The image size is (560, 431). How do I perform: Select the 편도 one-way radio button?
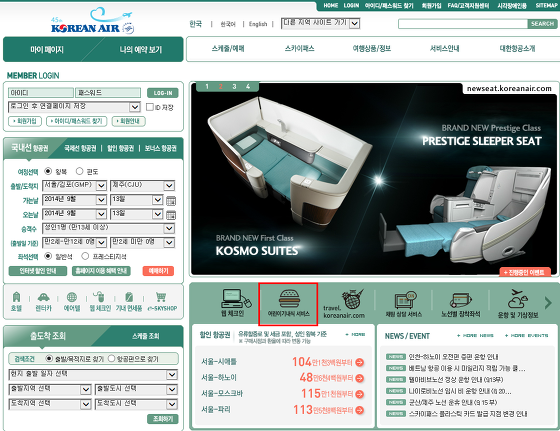(x=79, y=171)
